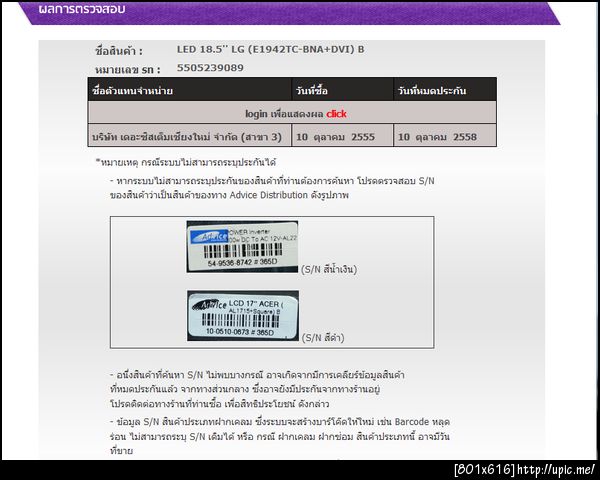Open the black S/N Advice label image
The image size is (600, 480).
[x=243, y=315]
